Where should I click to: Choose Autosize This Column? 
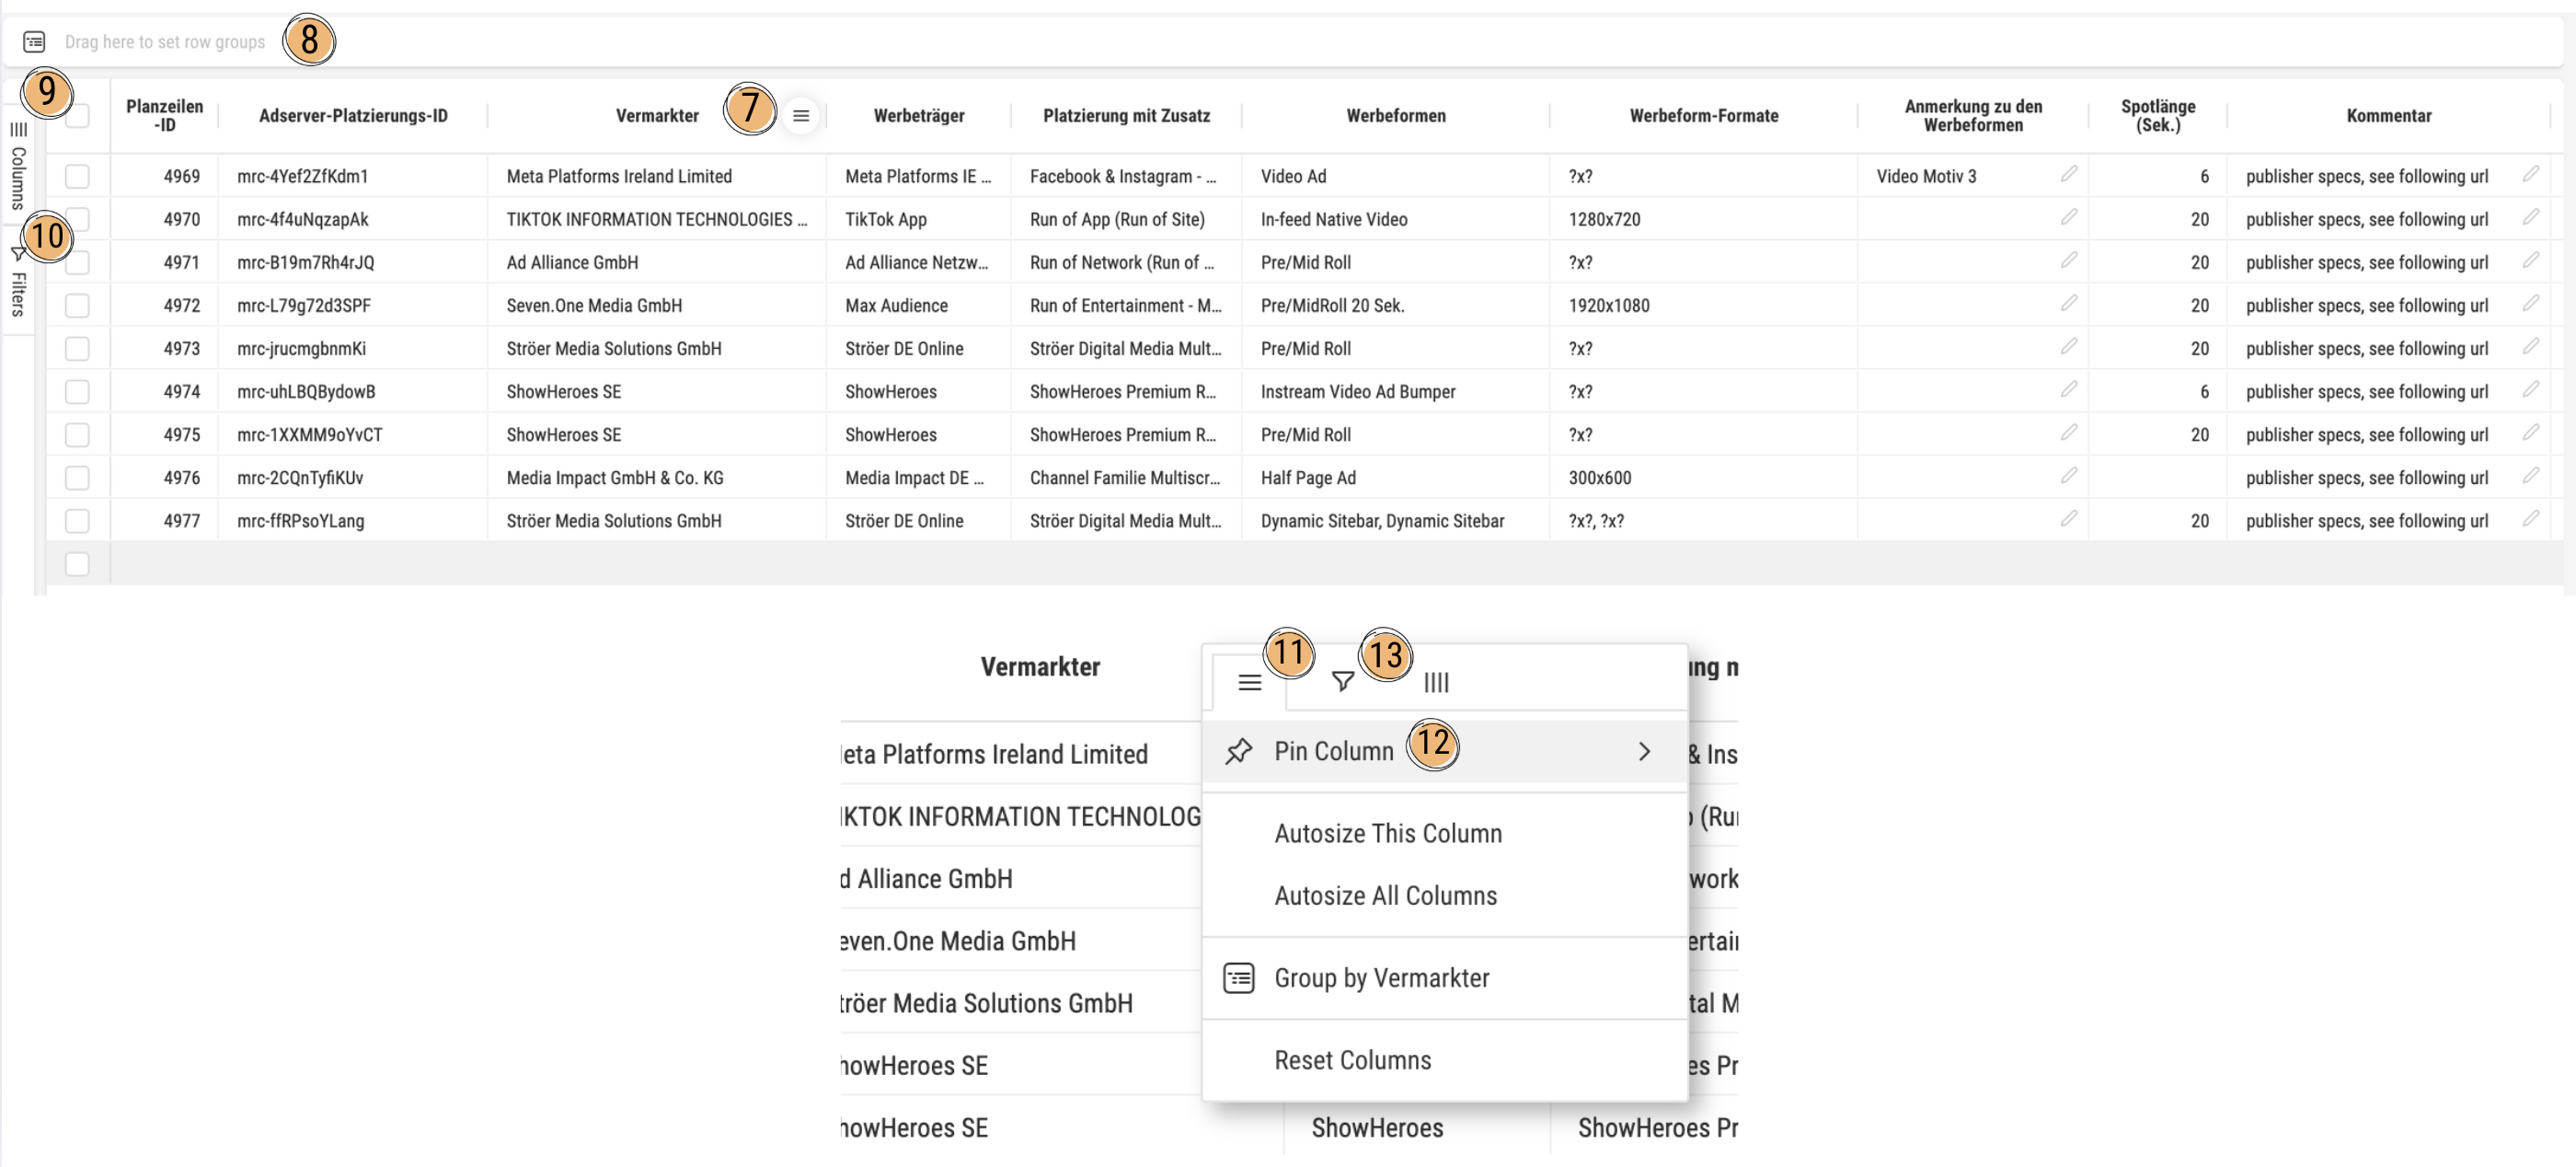(1387, 833)
